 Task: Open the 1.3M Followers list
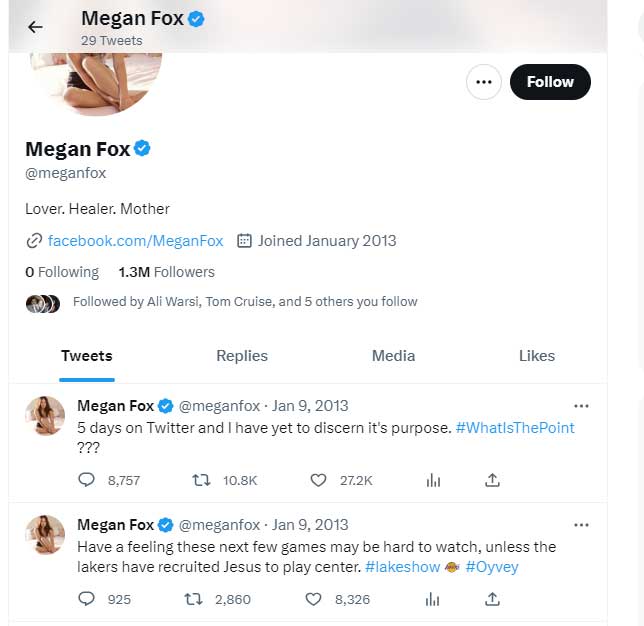point(166,272)
